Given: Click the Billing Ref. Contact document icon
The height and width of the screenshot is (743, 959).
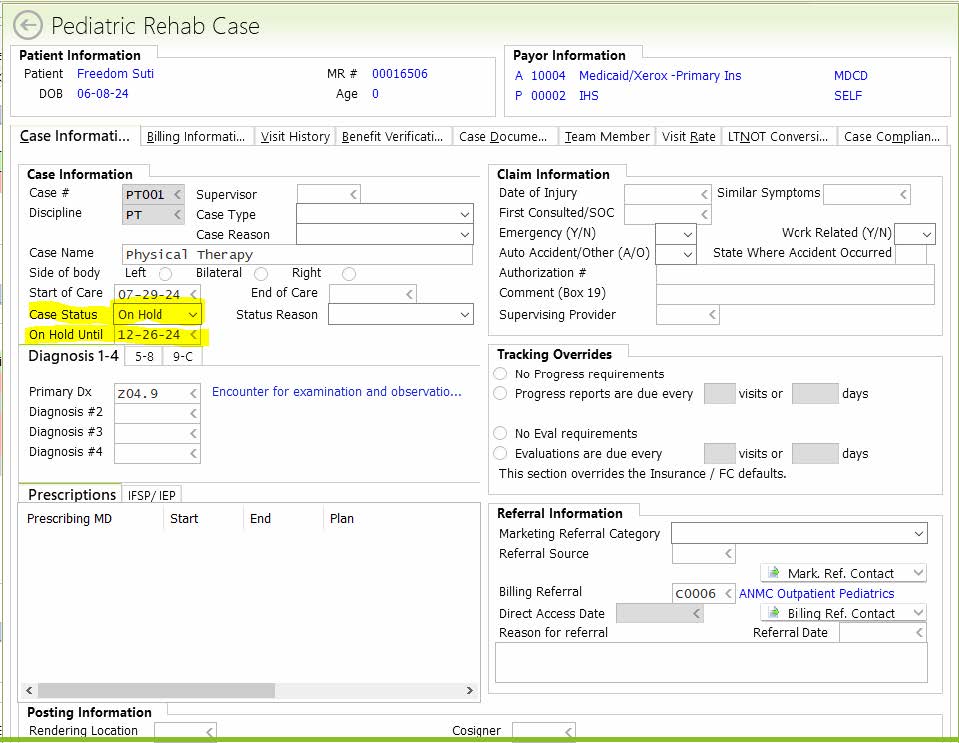Looking at the screenshot, I should [x=774, y=613].
